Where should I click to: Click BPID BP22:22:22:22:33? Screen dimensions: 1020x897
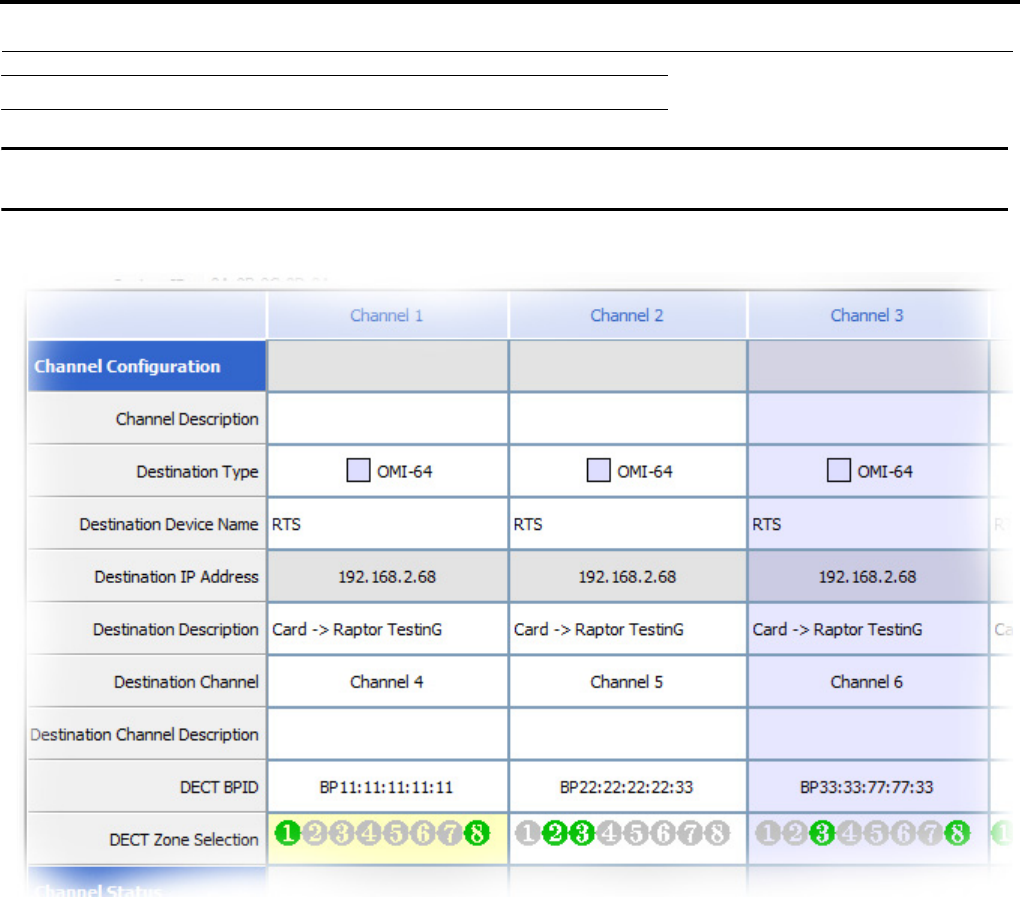626,787
